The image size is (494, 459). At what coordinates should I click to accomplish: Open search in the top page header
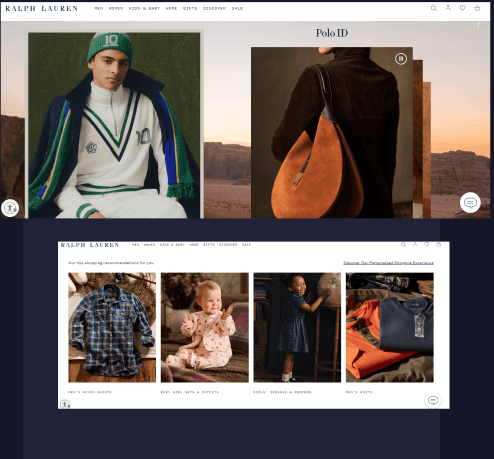point(433,8)
